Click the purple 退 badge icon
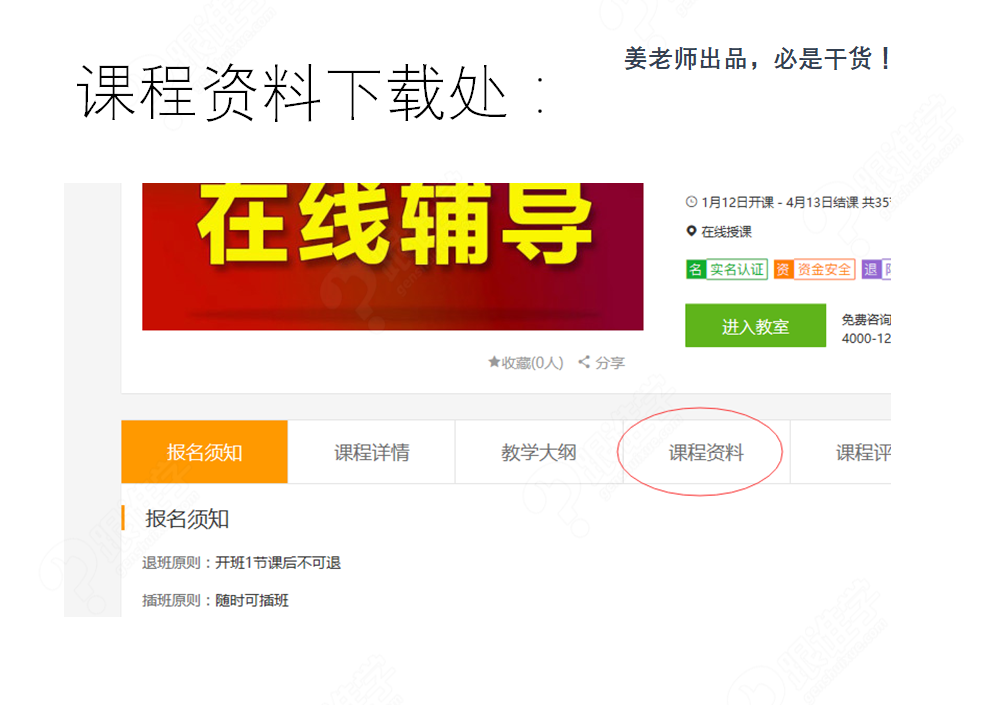Screen dimensions: 1000x705 pyautogui.click(x=871, y=269)
